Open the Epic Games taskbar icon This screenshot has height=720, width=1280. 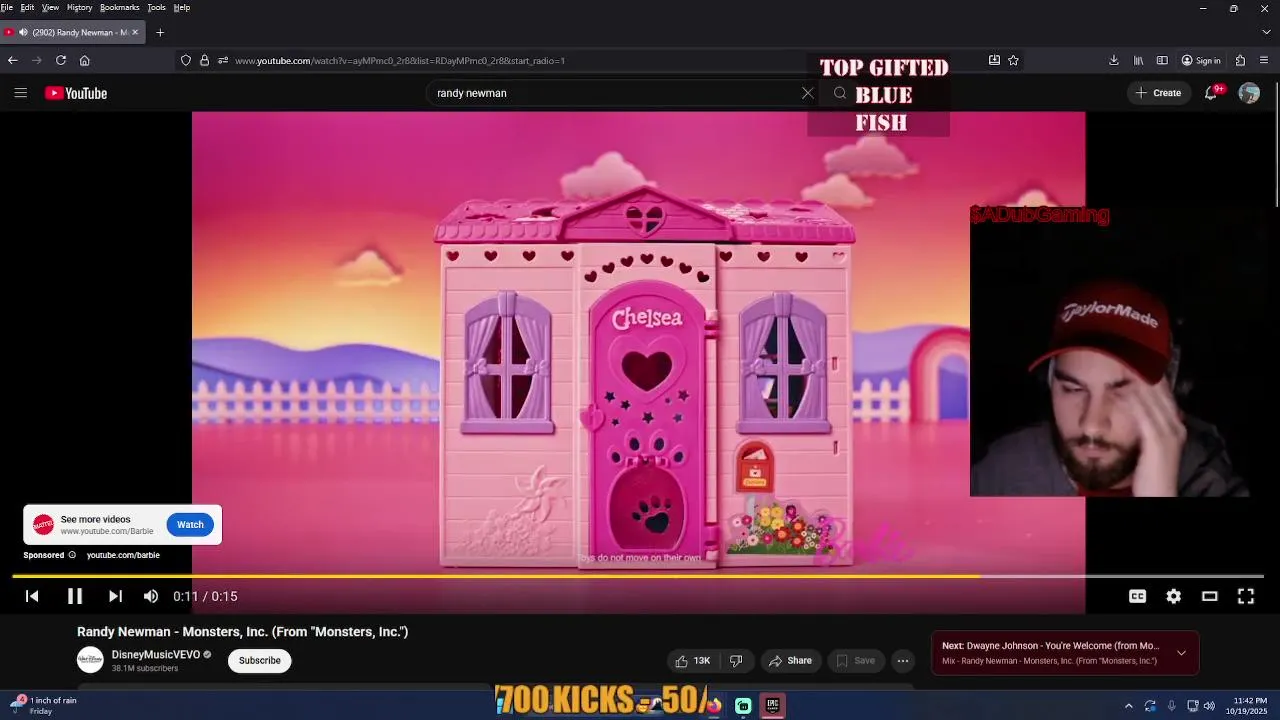click(772, 706)
